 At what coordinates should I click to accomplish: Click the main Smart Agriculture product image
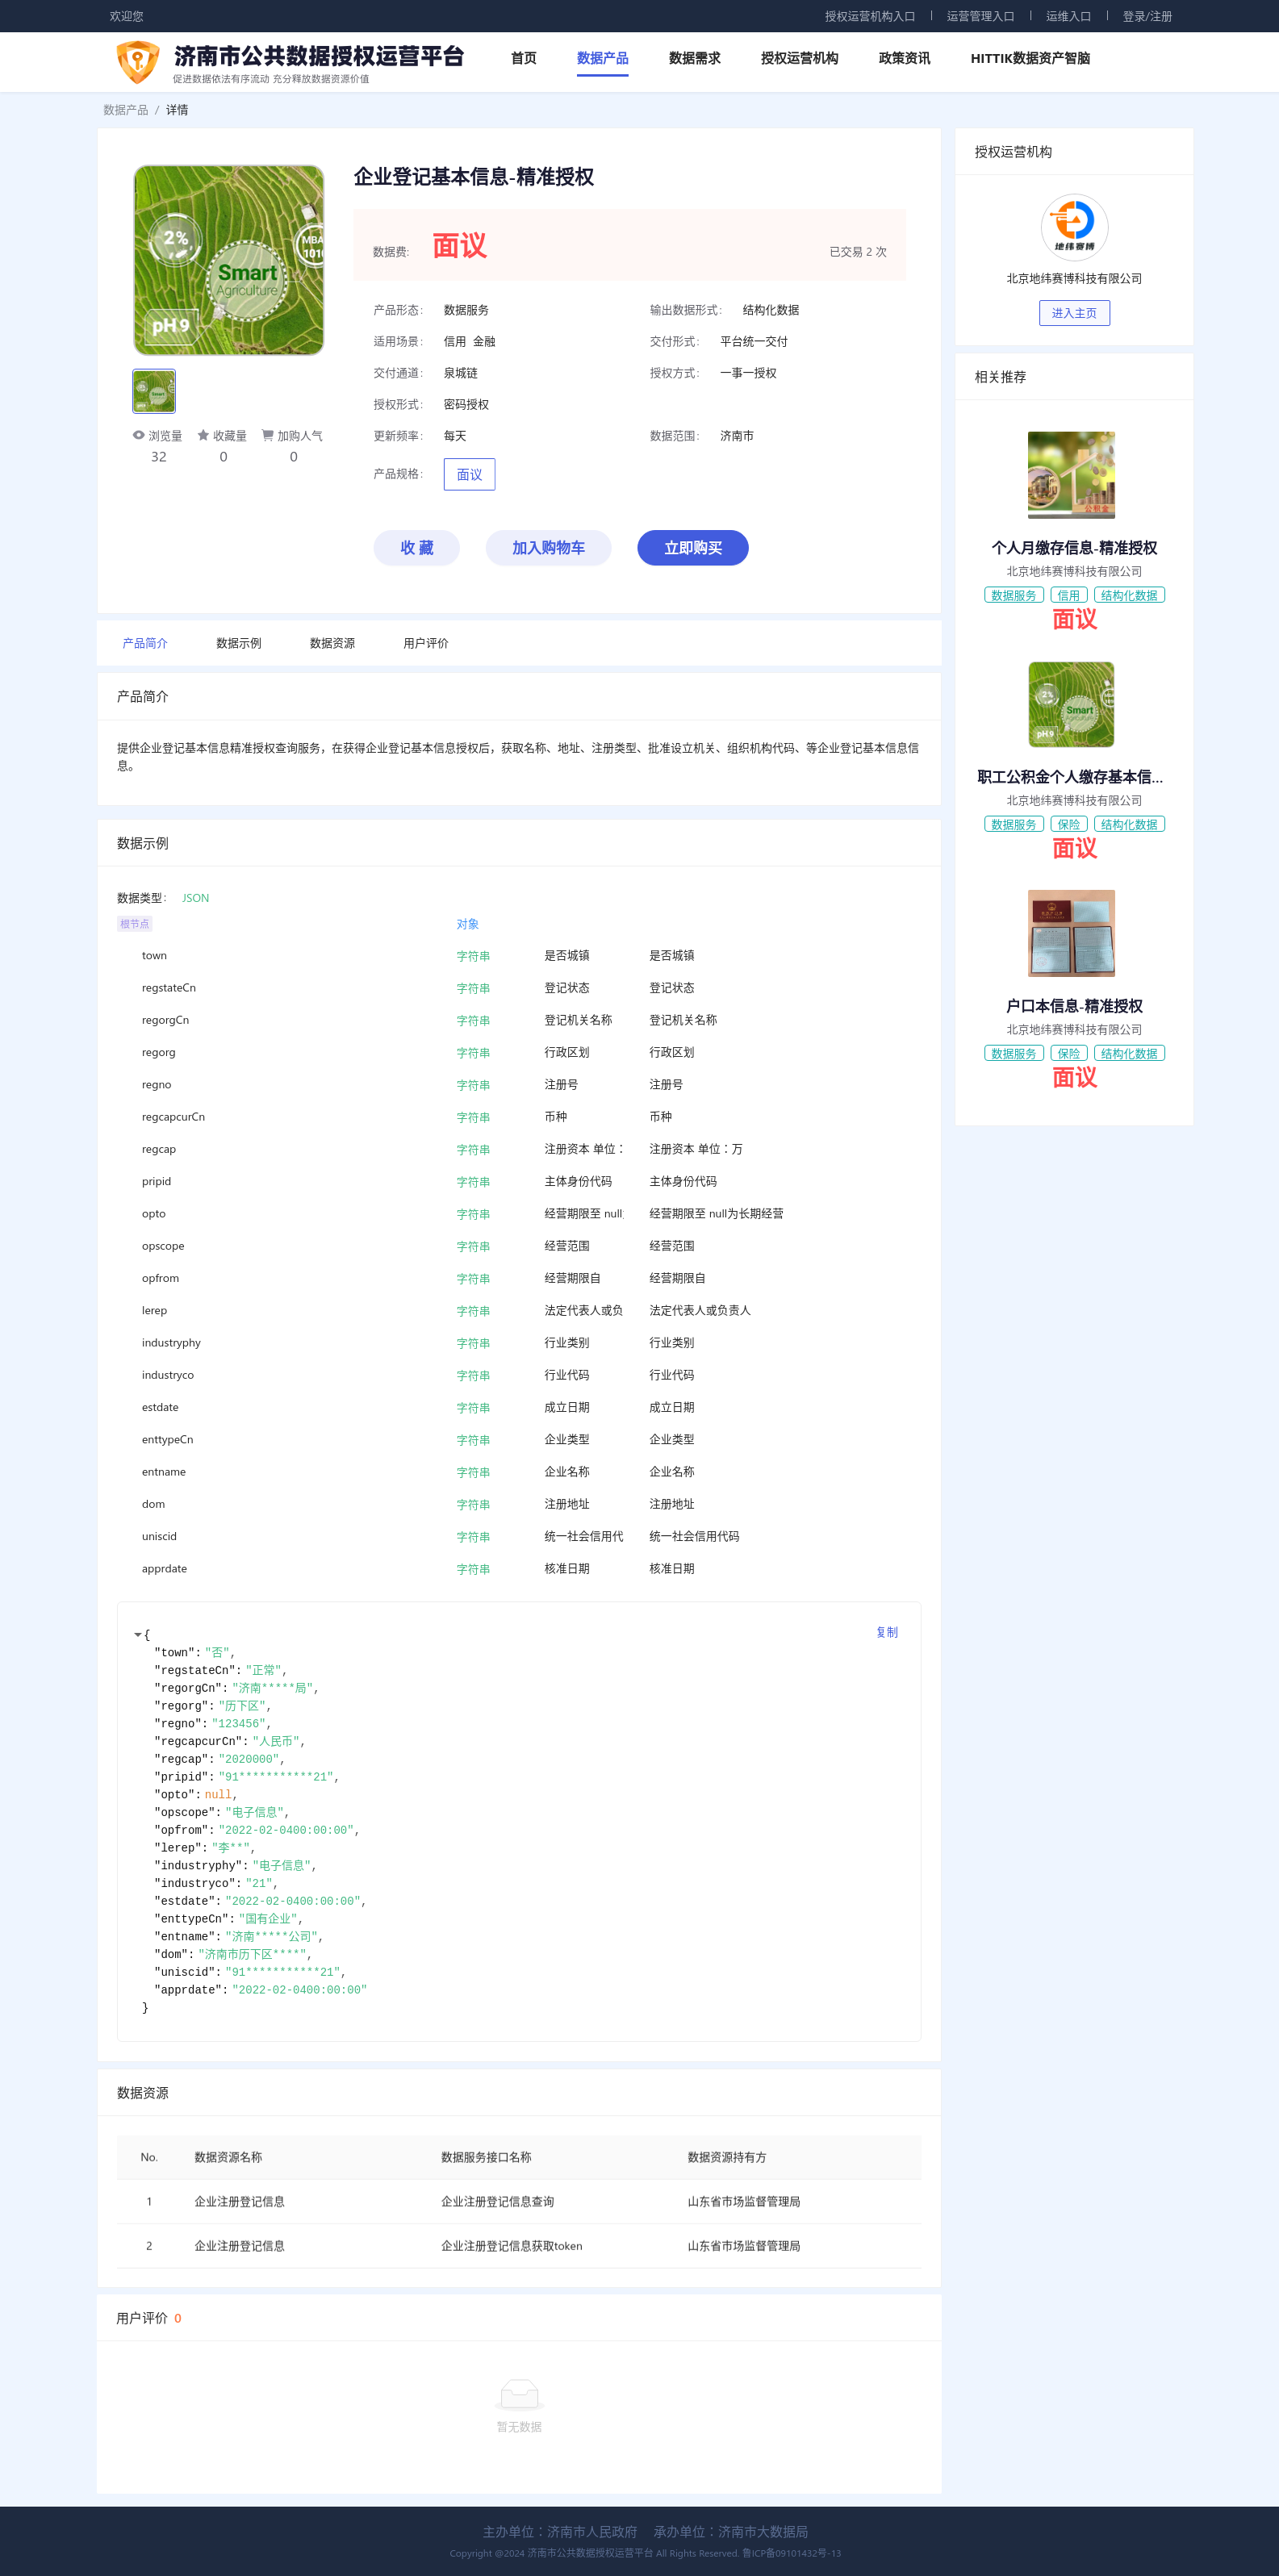[229, 260]
